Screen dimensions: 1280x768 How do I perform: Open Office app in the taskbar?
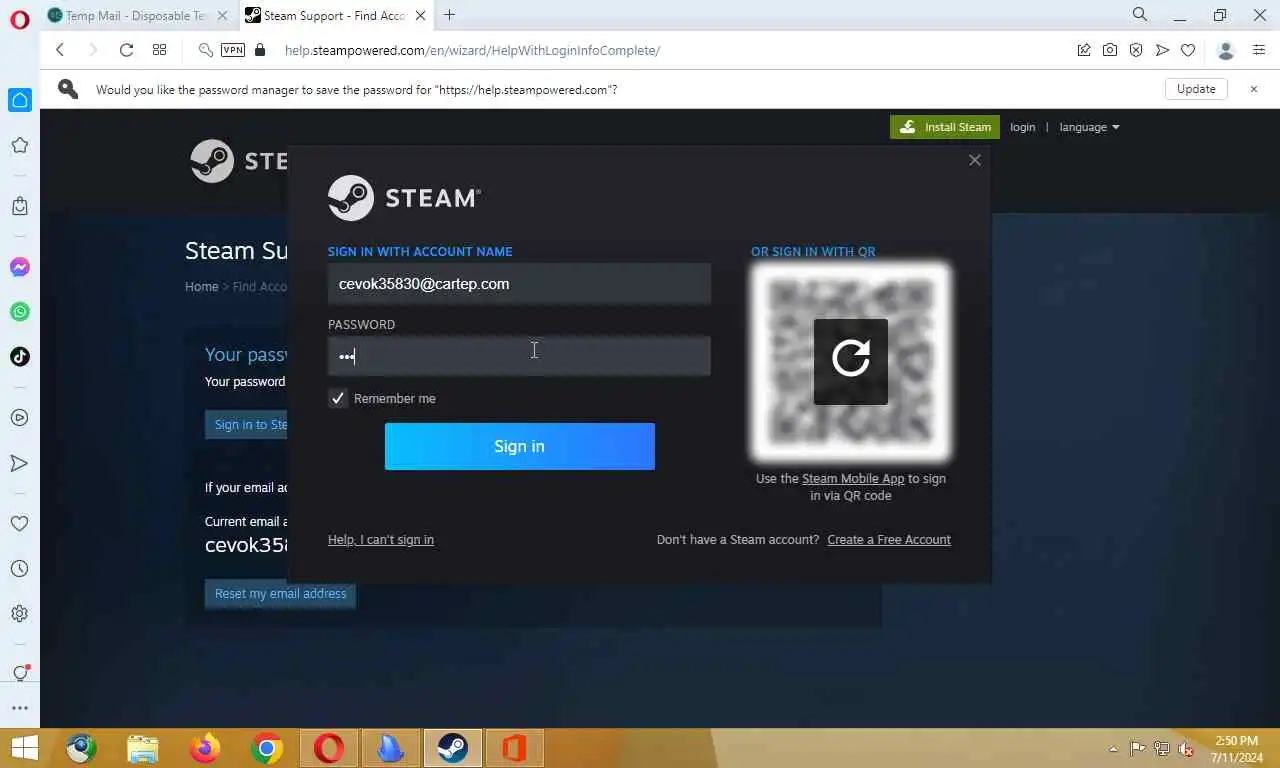click(x=514, y=748)
